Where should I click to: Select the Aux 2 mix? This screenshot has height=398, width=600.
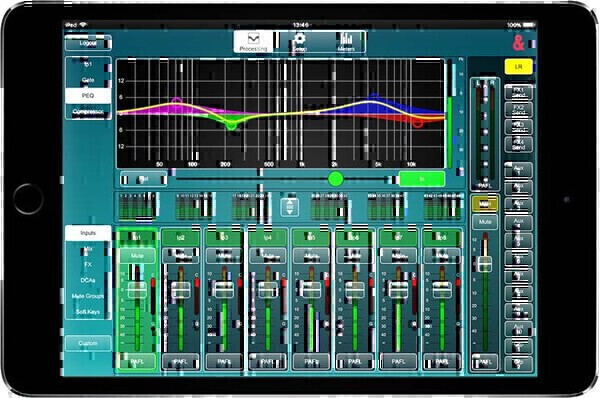(x=518, y=188)
